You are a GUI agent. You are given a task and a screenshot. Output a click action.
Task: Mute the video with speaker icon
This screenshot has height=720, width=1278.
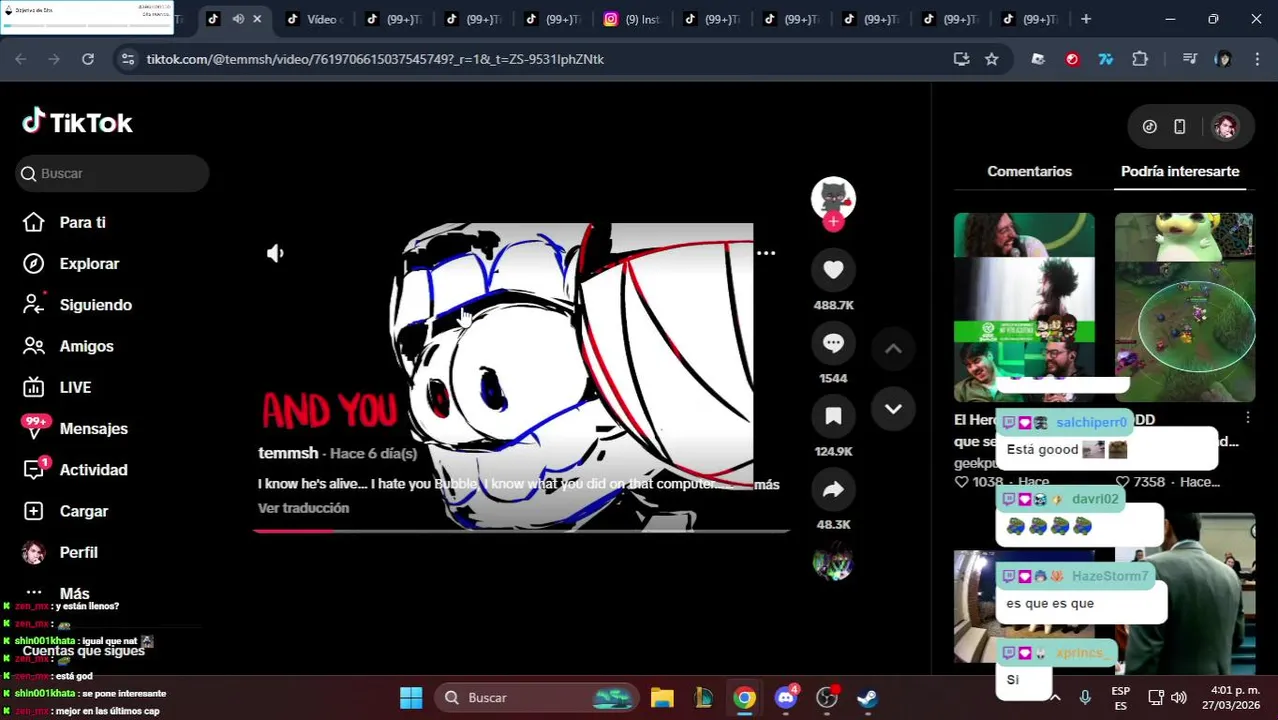click(x=275, y=253)
